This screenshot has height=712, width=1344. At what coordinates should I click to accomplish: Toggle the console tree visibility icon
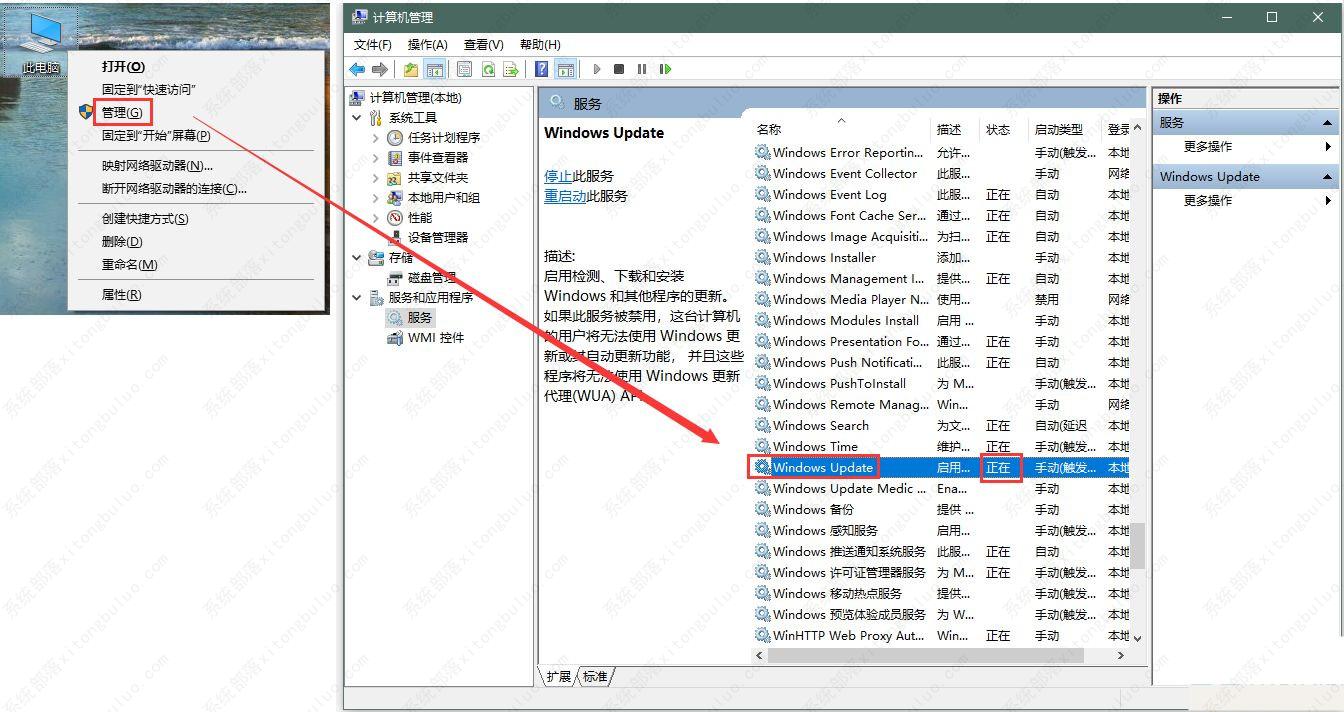pos(436,69)
